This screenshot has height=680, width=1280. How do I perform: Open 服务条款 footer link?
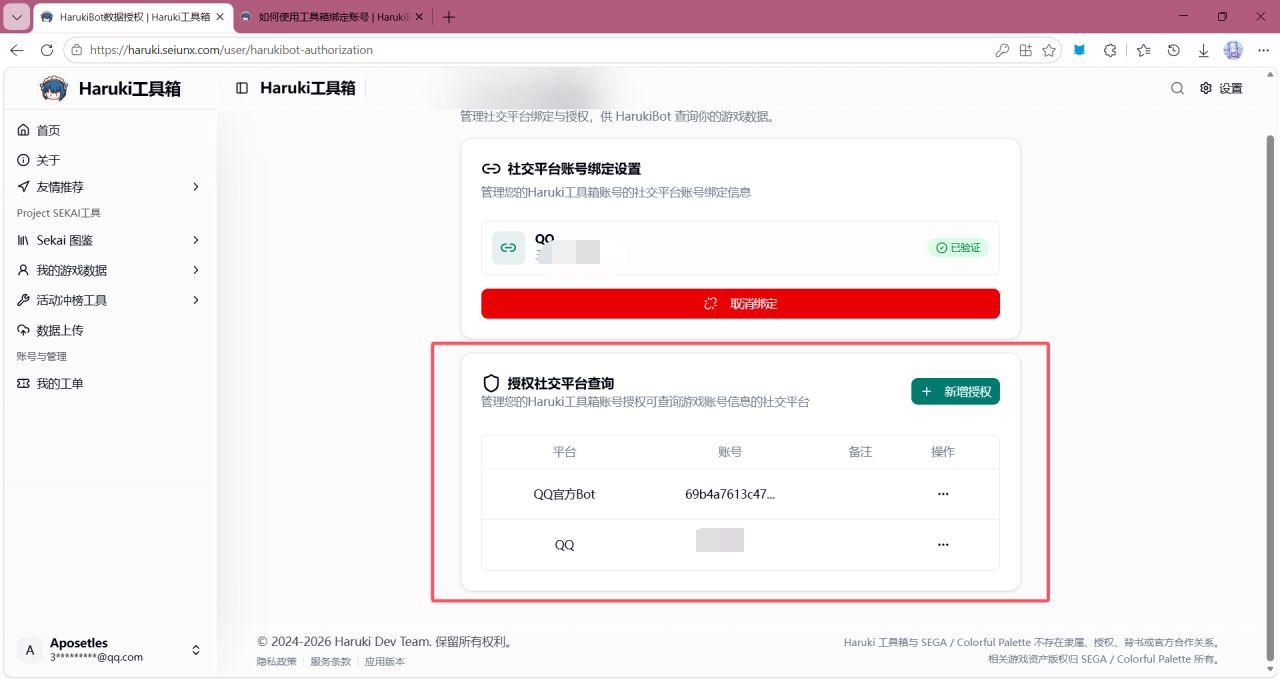331,661
